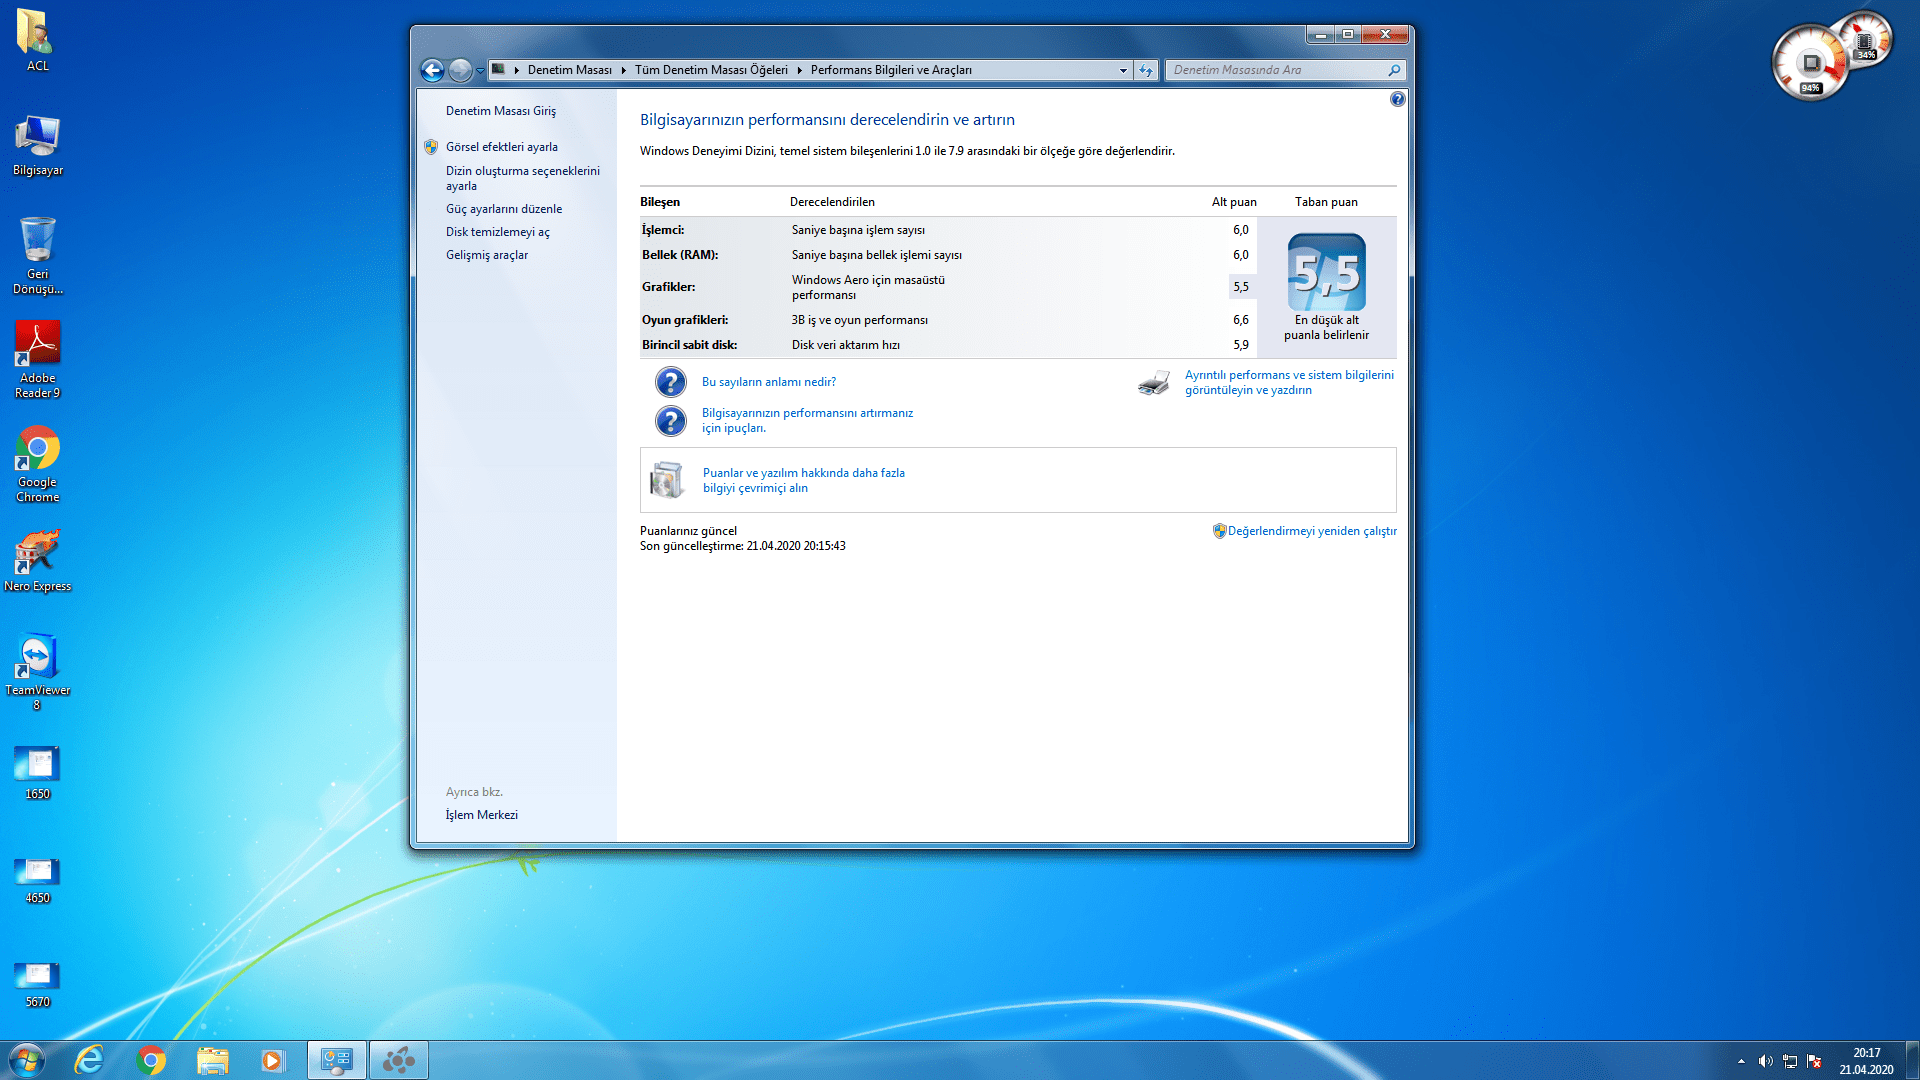Expand Denetim Masası breadcrumb arrow
Image resolution: width=1920 pixels, height=1080 pixels.
[623, 70]
